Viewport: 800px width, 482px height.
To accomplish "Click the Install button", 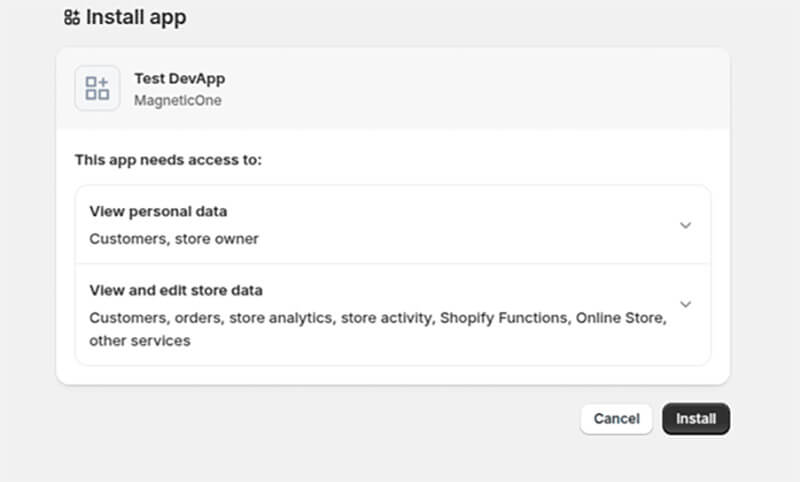I will (x=696, y=419).
